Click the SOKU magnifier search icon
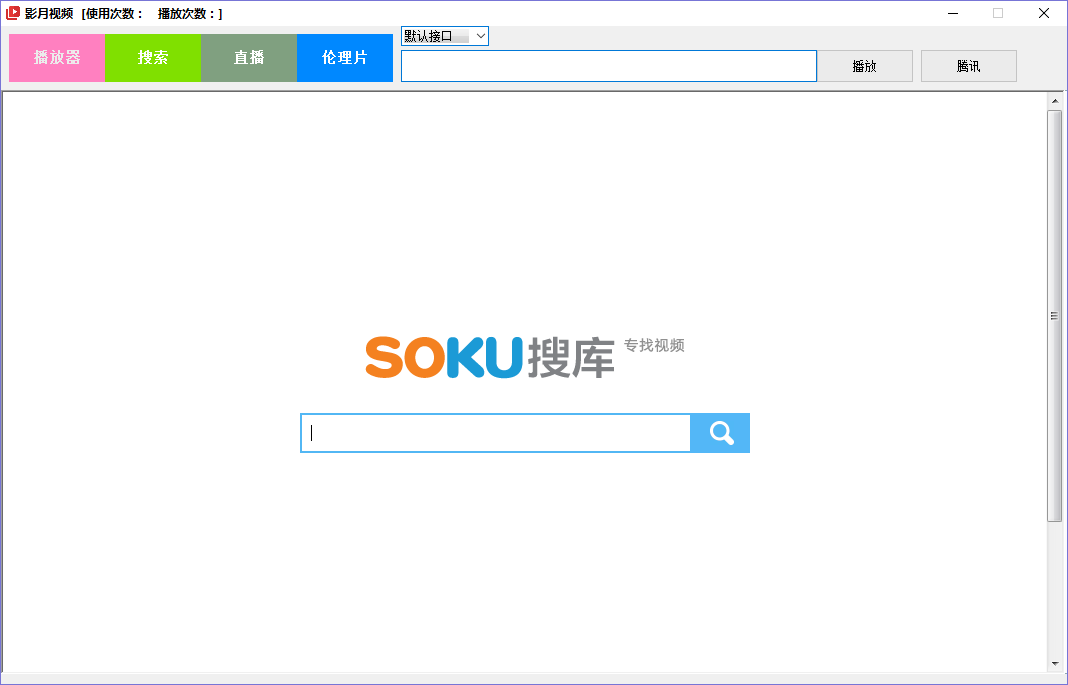 click(x=720, y=432)
